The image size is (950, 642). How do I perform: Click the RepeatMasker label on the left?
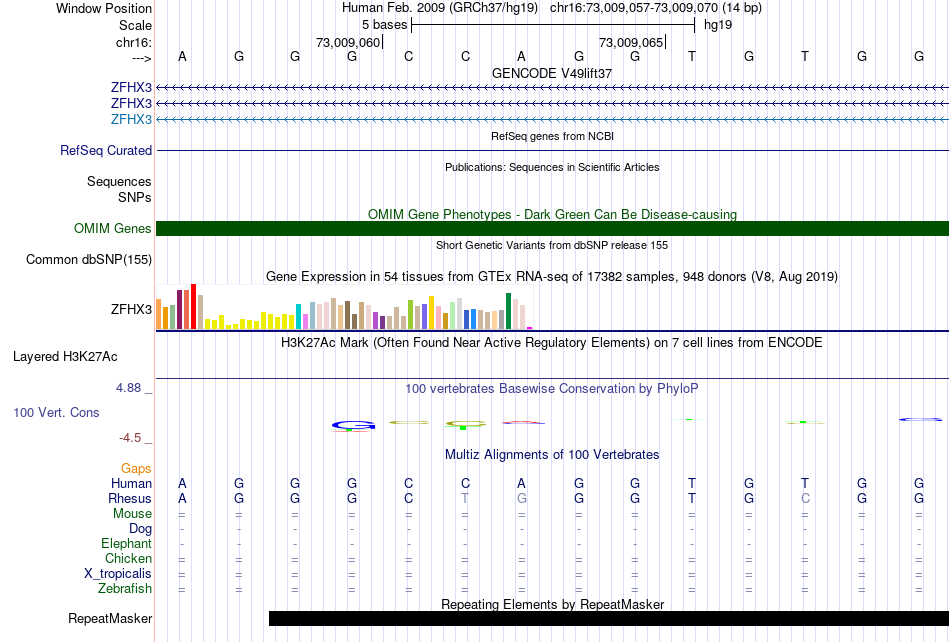110,618
